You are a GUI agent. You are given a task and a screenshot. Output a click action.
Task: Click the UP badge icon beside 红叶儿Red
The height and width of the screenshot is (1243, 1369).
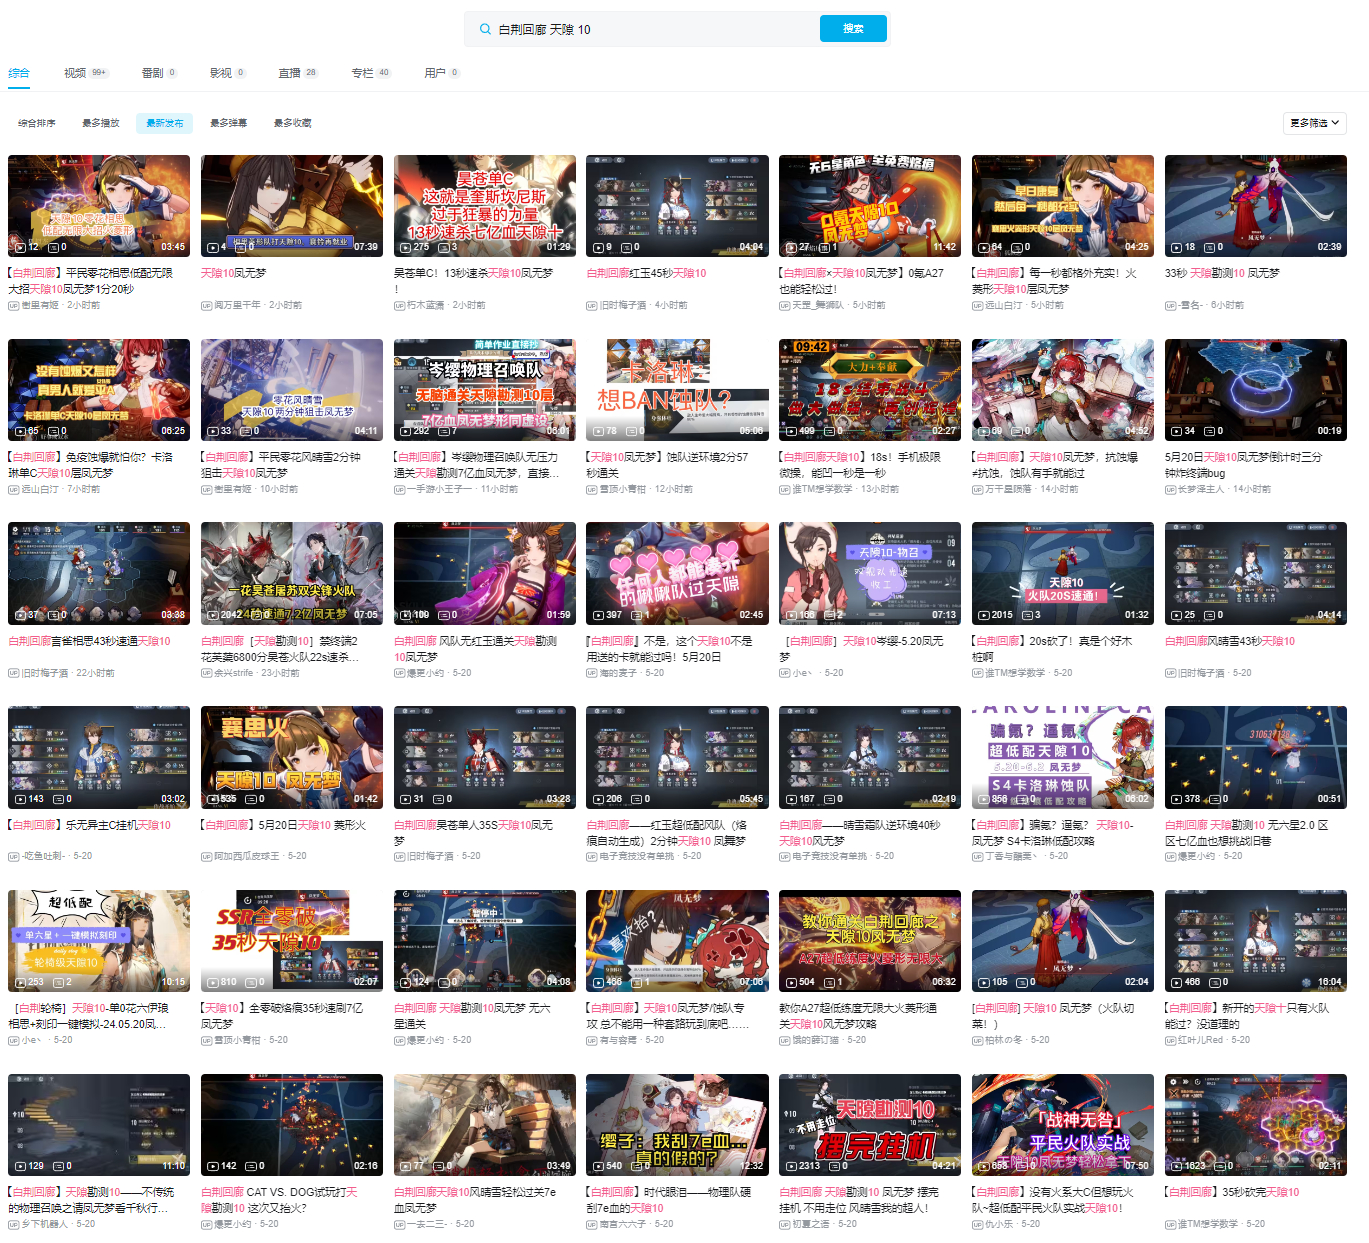tap(1171, 1041)
